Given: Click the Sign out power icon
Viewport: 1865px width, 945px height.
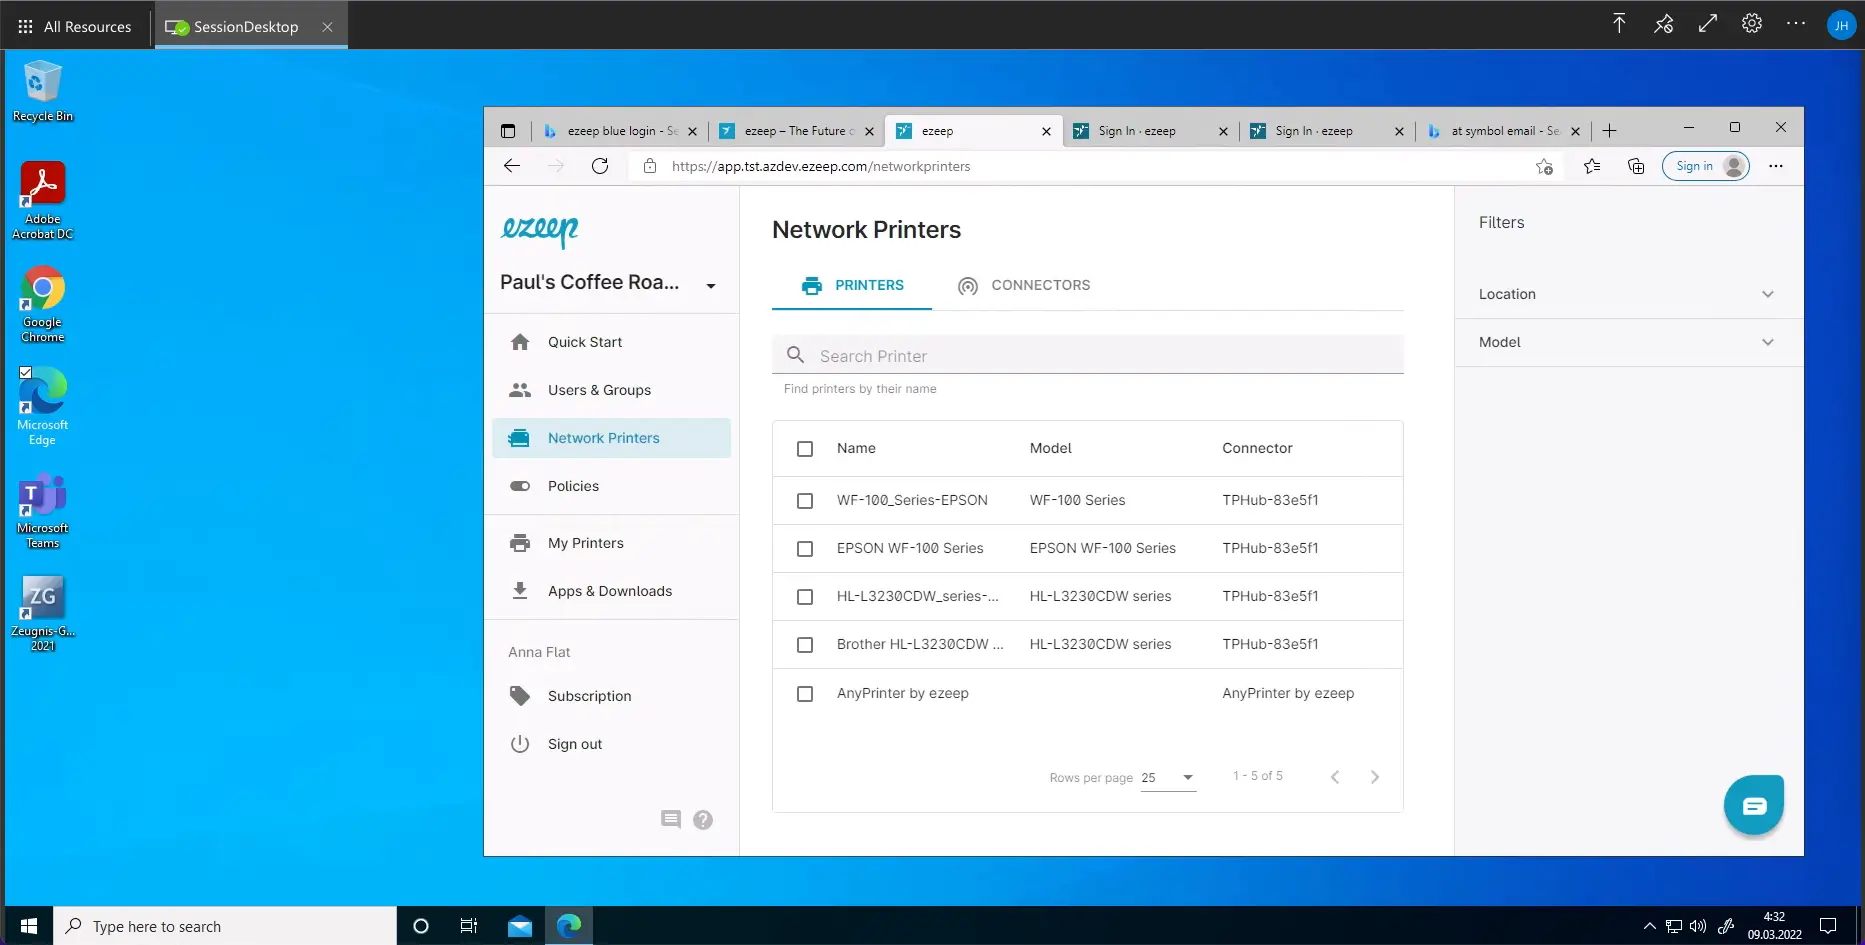Looking at the screenshot, I should click(x=521, y=743).
